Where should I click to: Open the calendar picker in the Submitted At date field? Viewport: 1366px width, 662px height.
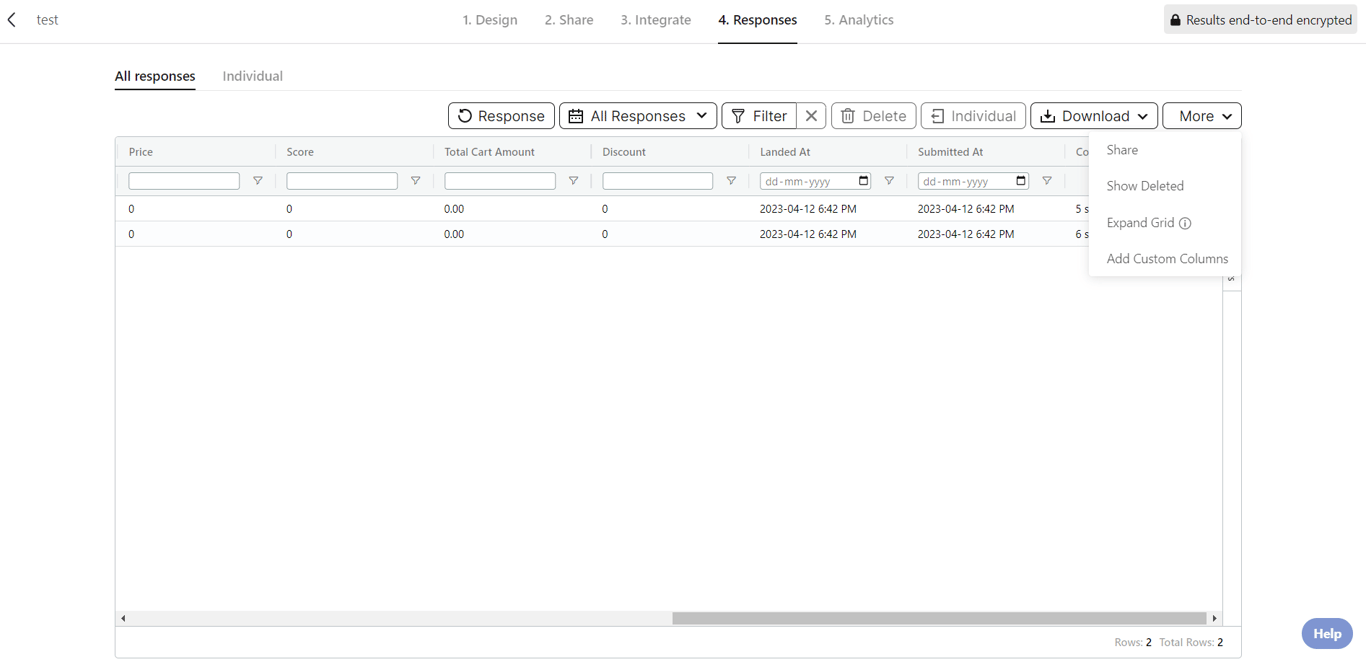1021,181
